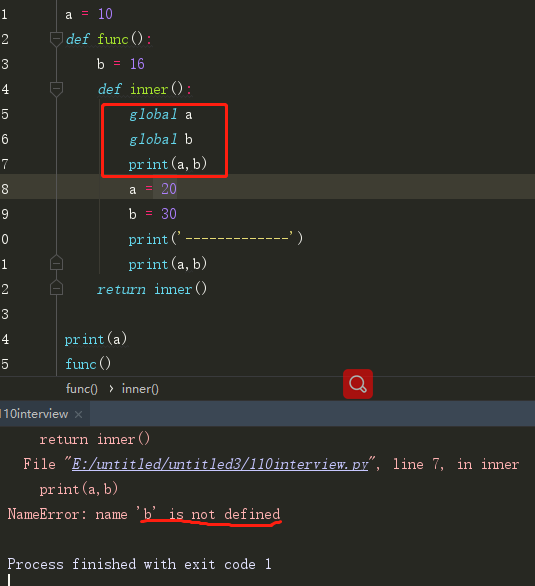The height and width of the screenshot is (586, 535).
Task: Close the 110interview run tab
Action: [x=78, y=414]
